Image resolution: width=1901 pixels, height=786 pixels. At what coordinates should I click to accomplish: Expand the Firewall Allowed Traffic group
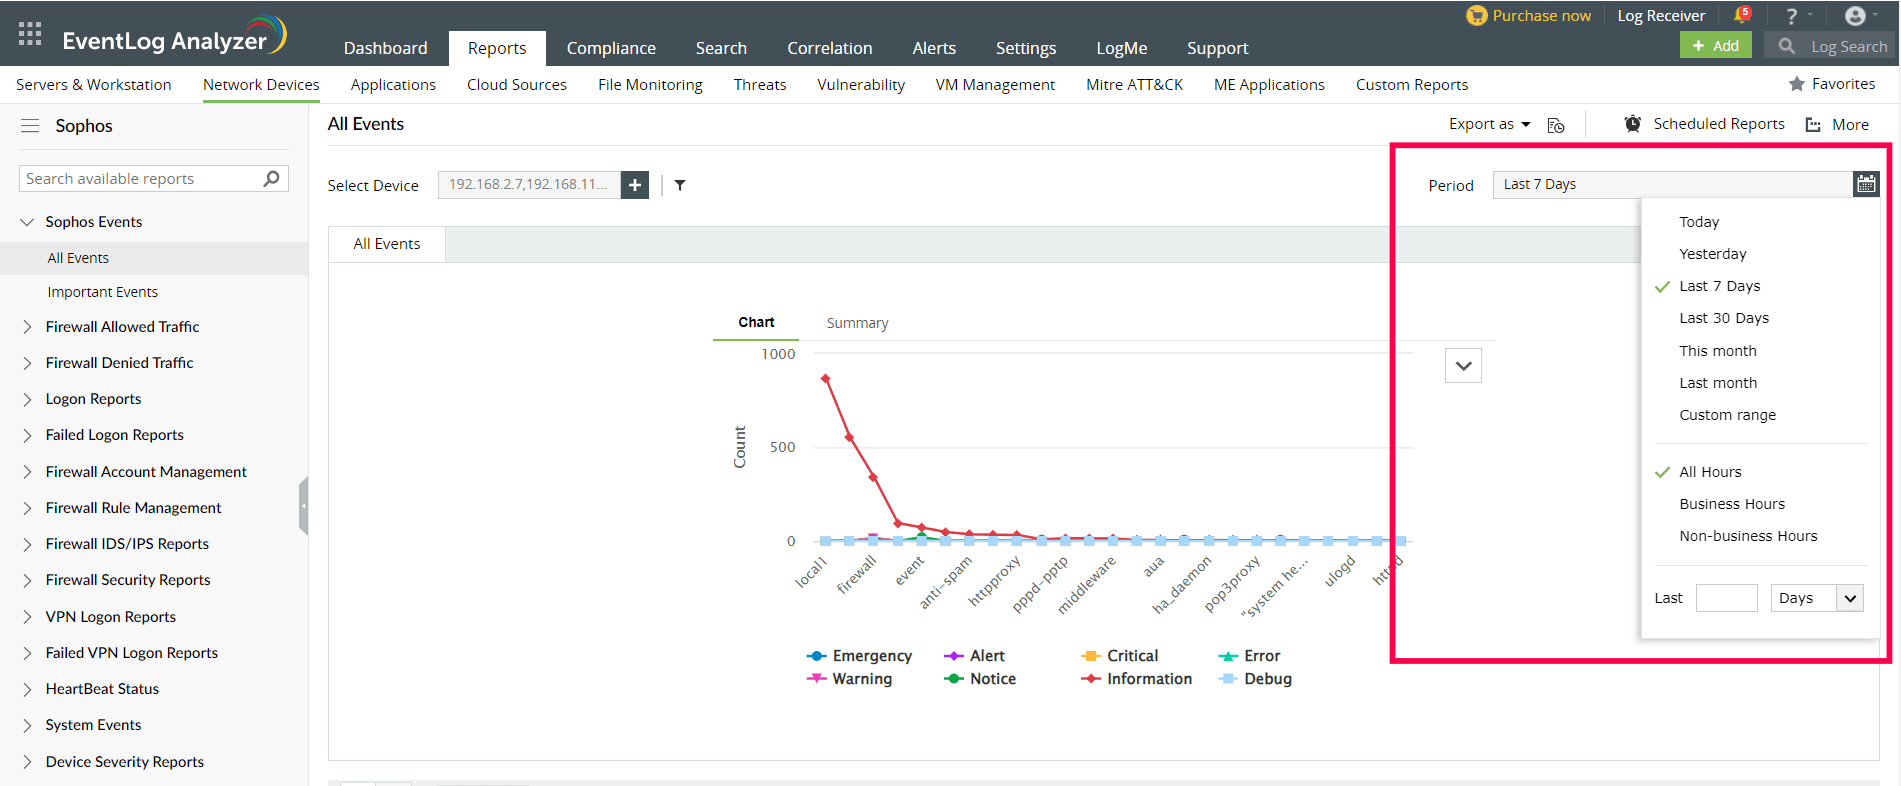[x=27, y=327]
